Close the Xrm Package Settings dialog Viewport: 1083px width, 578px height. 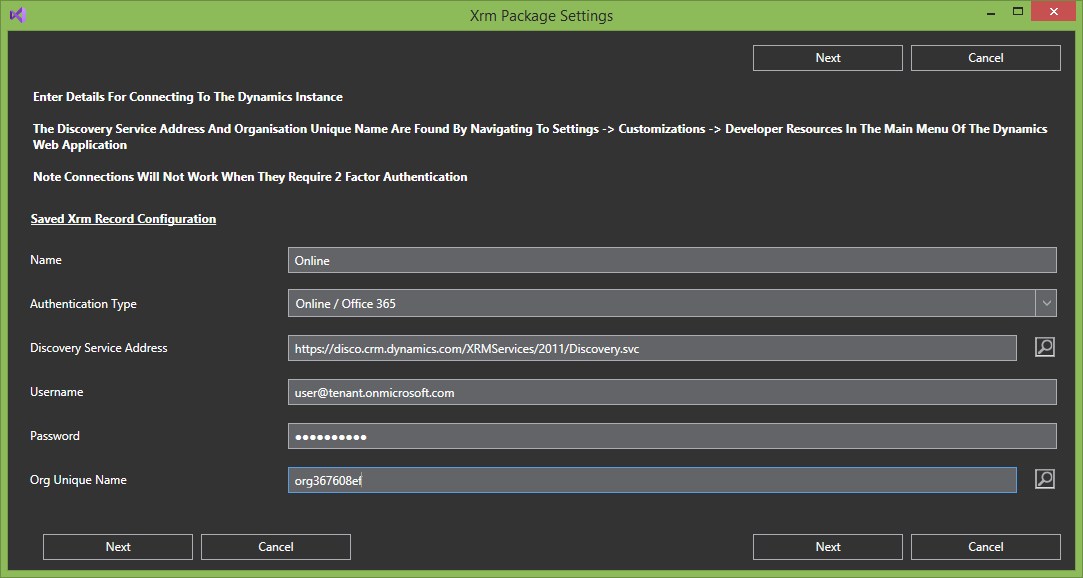[1055, 13]
